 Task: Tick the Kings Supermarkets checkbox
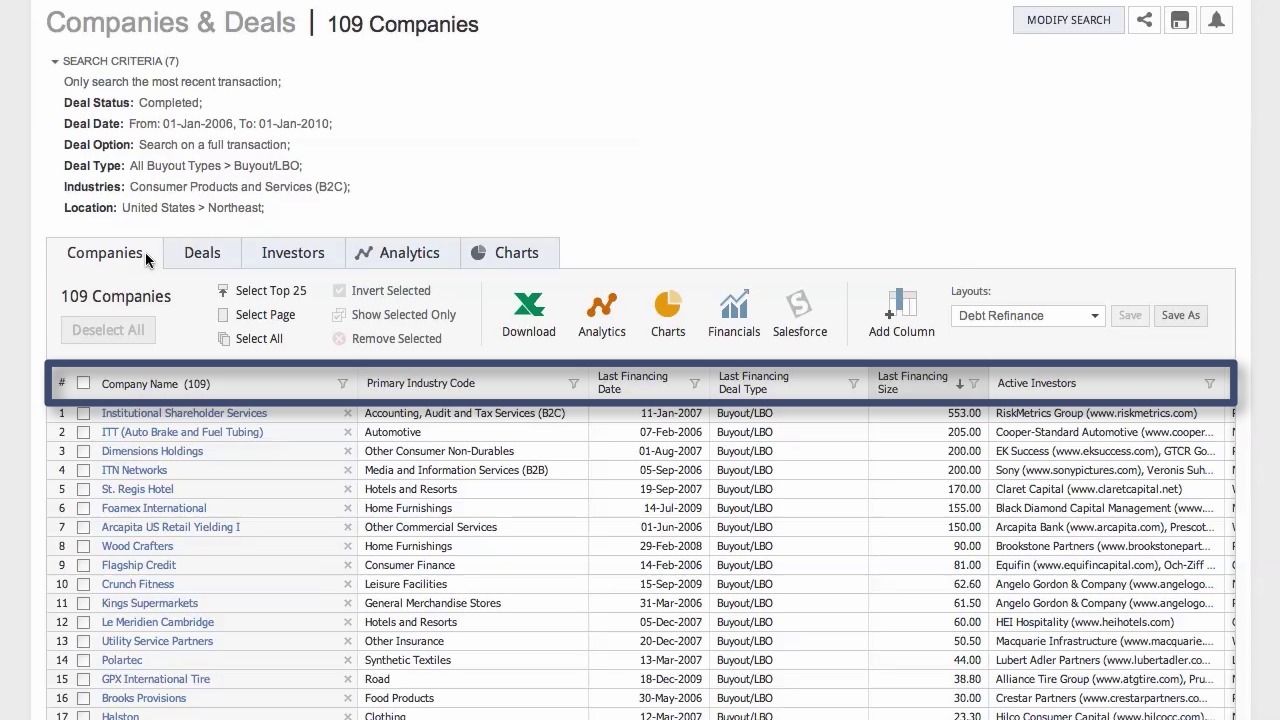[83, 603]
